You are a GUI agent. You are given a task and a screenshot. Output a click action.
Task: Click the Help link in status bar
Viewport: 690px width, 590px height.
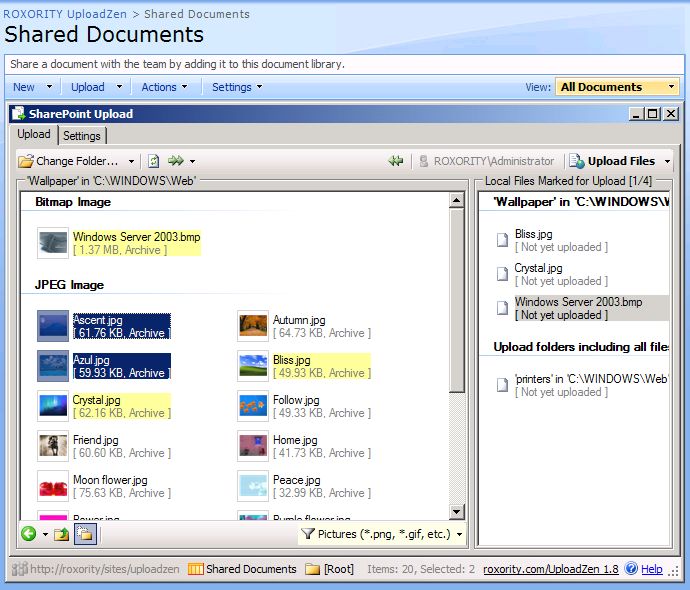tap(651, 569)
